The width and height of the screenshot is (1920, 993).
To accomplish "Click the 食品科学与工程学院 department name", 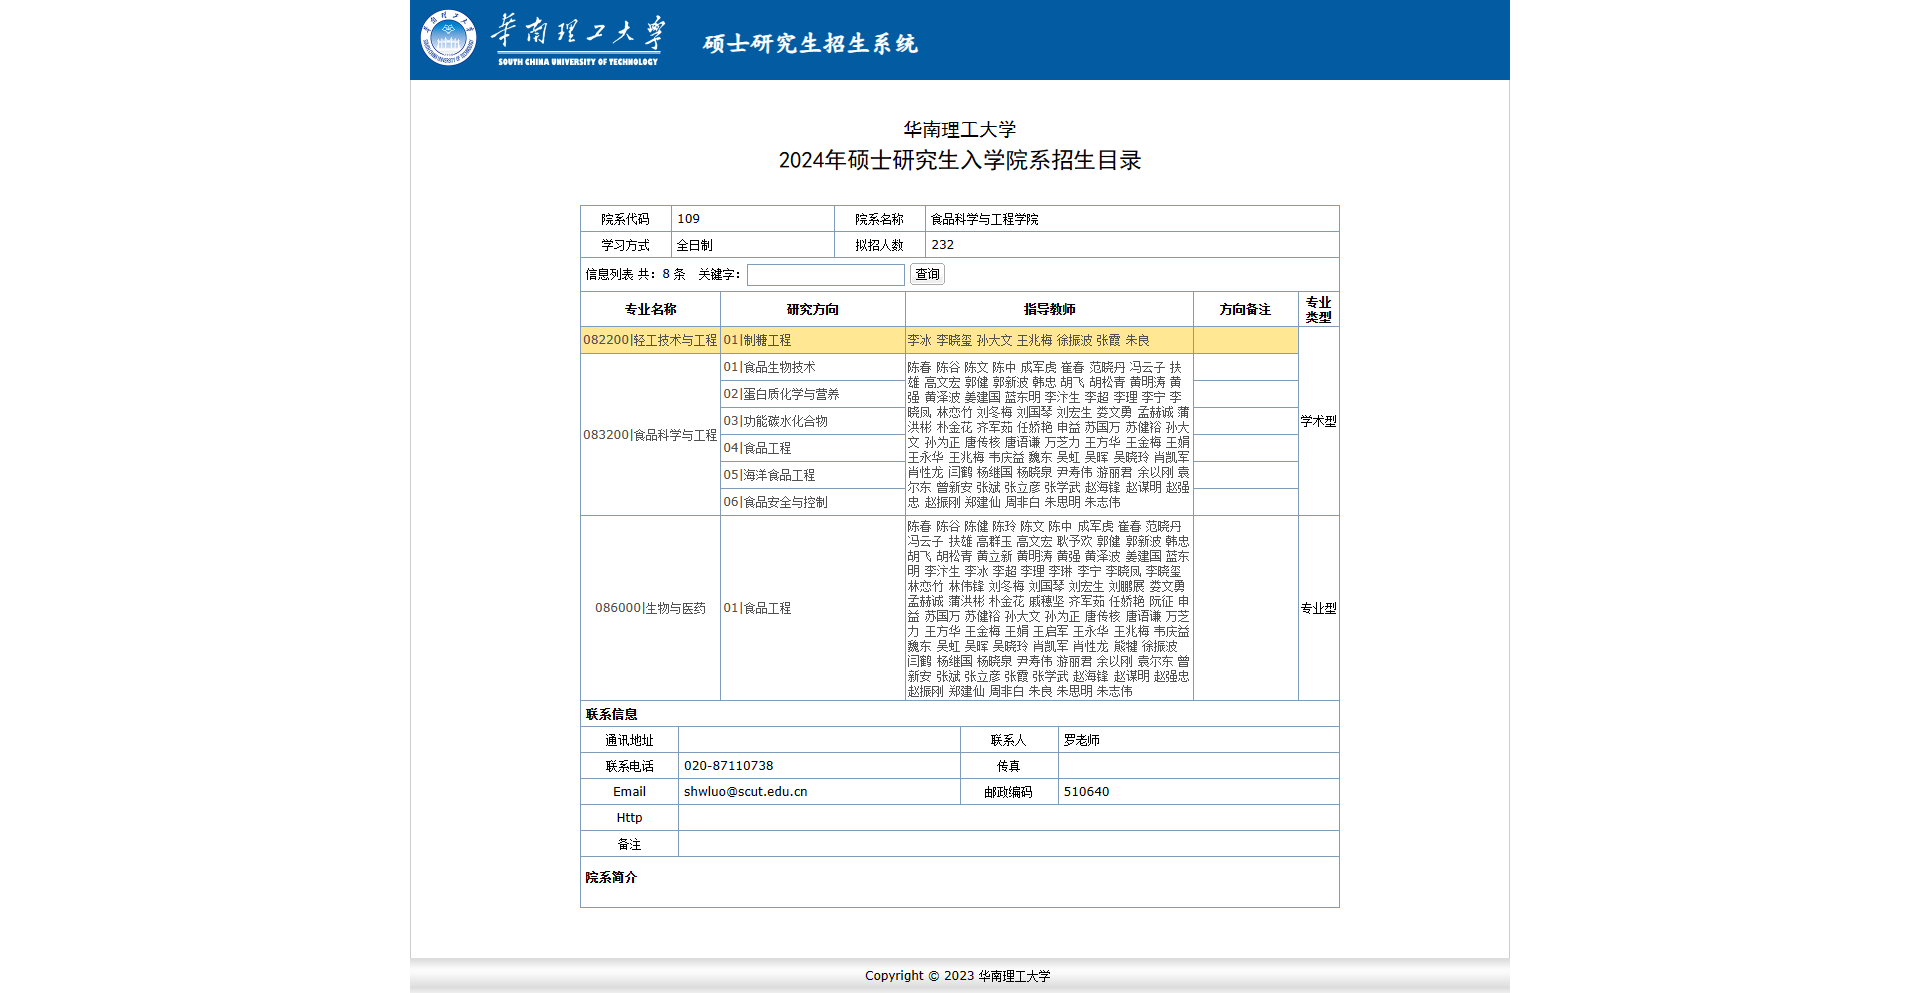I will [x=984, y=219].
